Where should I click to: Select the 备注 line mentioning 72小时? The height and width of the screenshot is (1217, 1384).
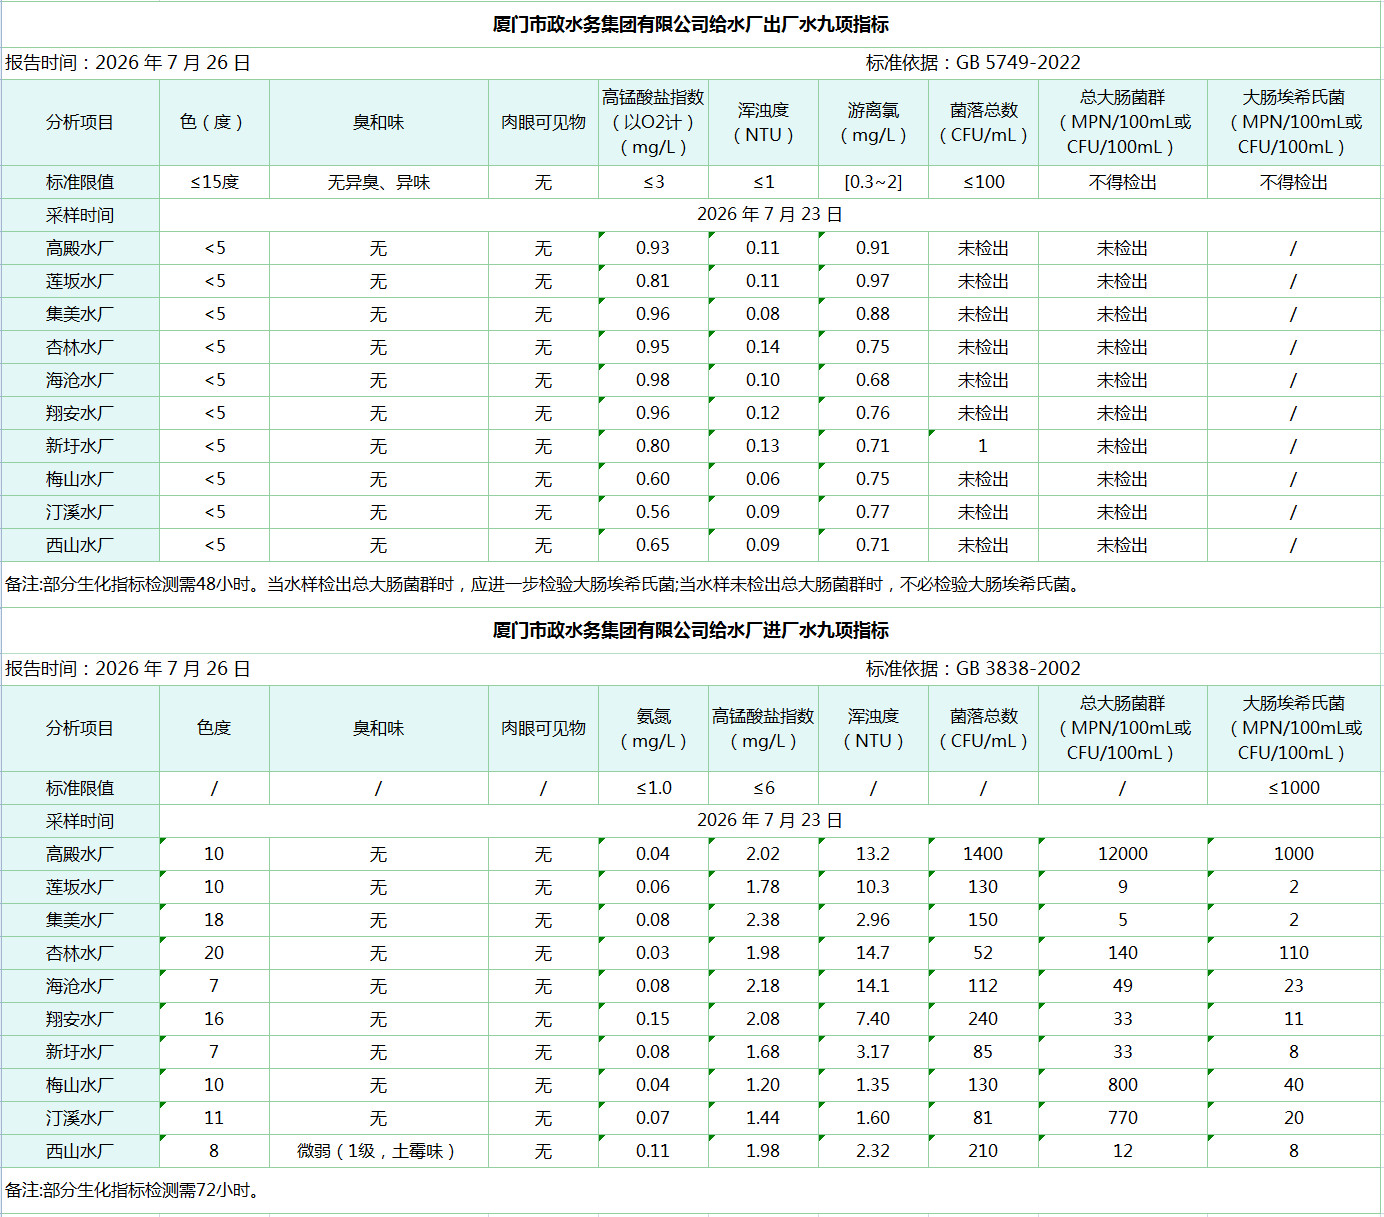click(x=135, y=1190)
